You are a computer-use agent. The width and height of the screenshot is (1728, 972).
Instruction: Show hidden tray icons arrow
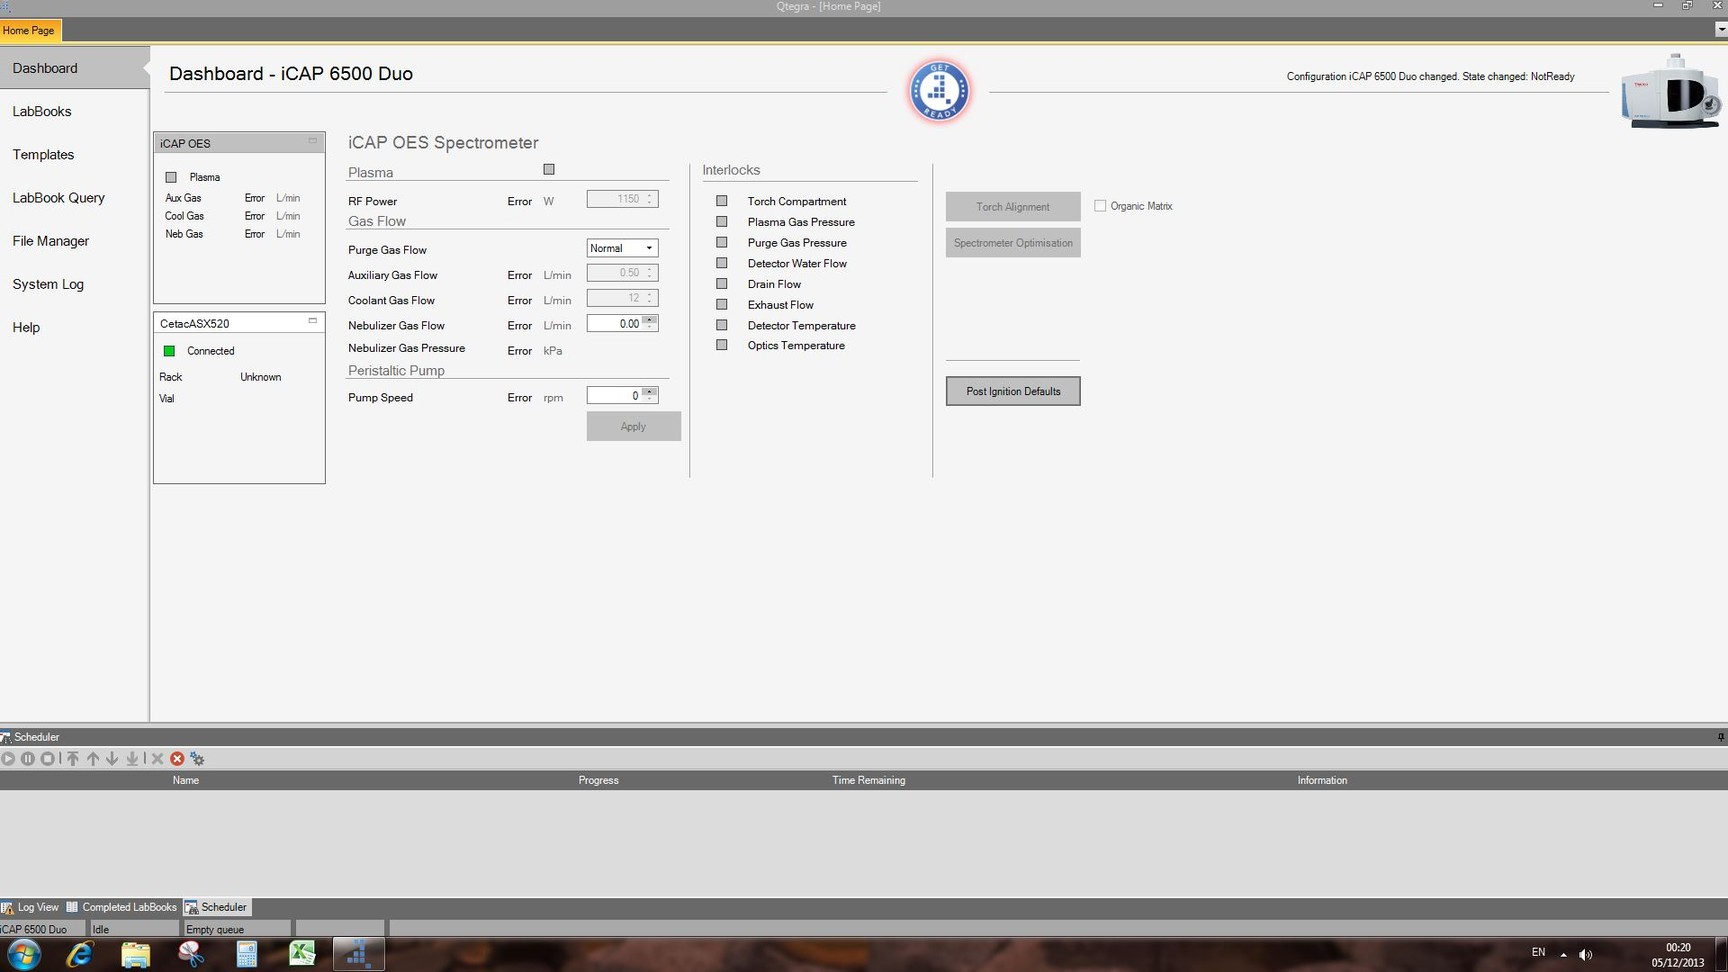pos(1563,954)
